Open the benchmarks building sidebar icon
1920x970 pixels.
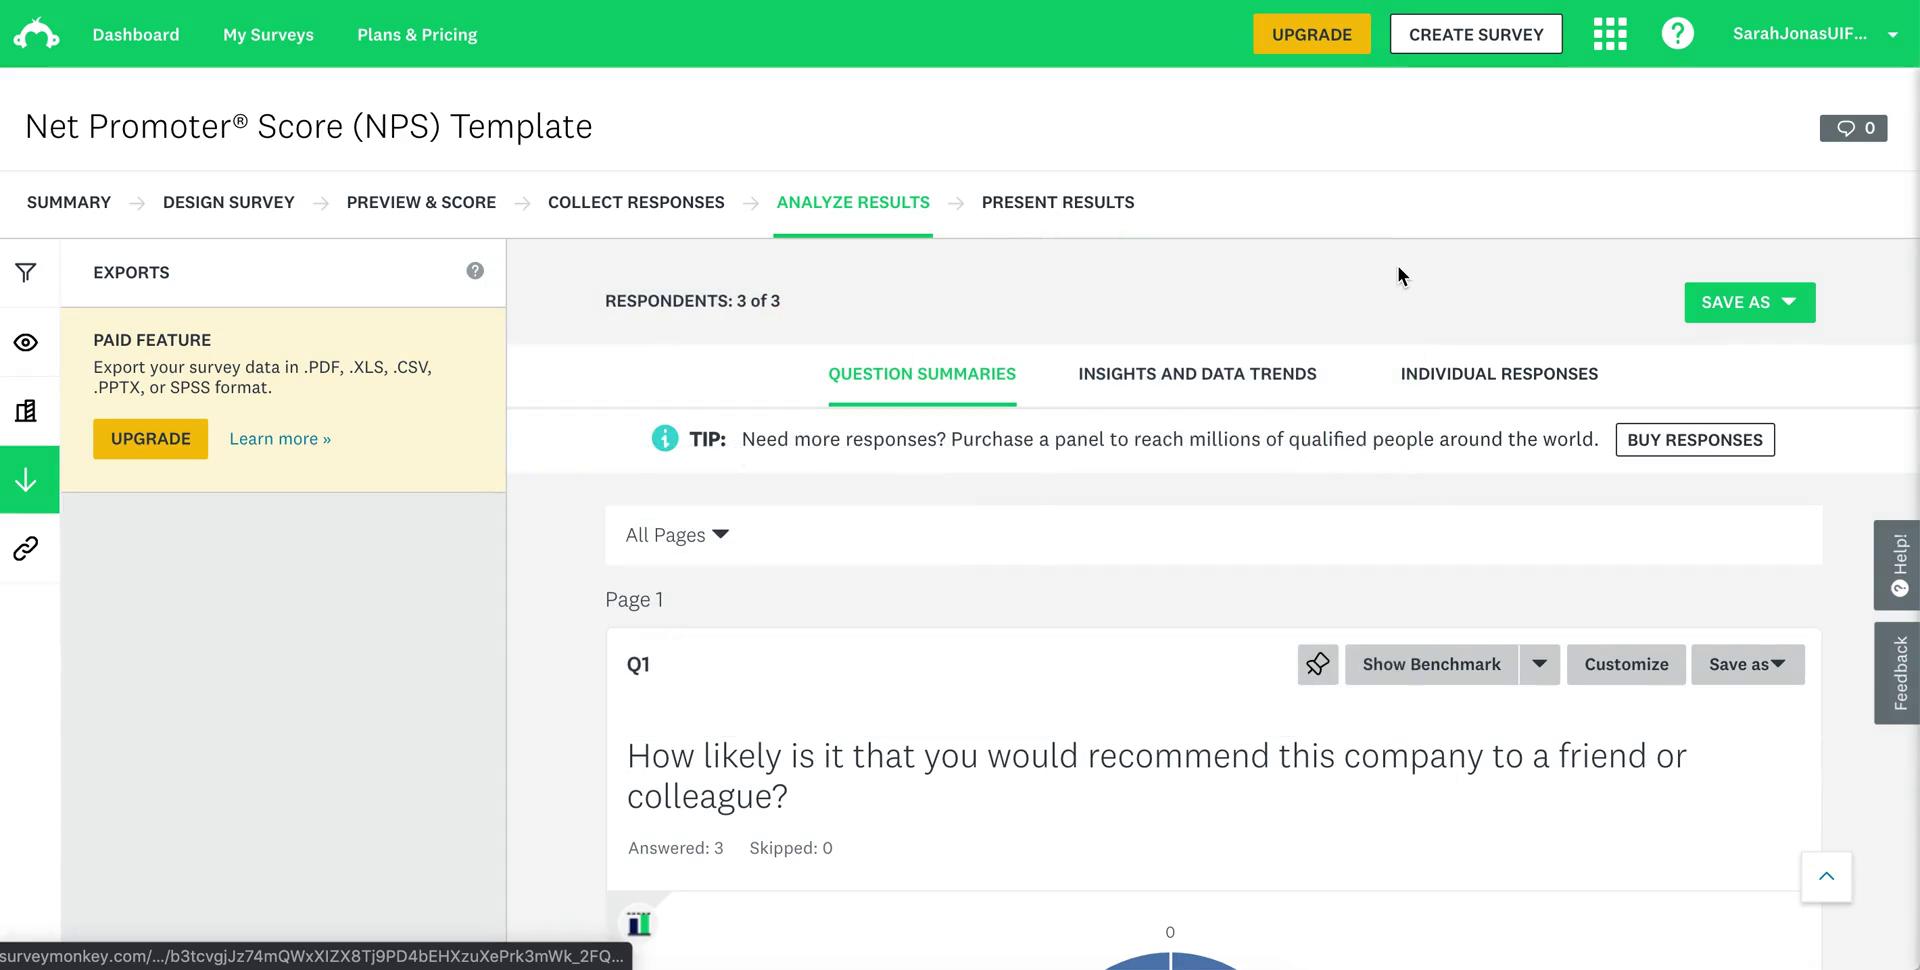click(26, 411)
